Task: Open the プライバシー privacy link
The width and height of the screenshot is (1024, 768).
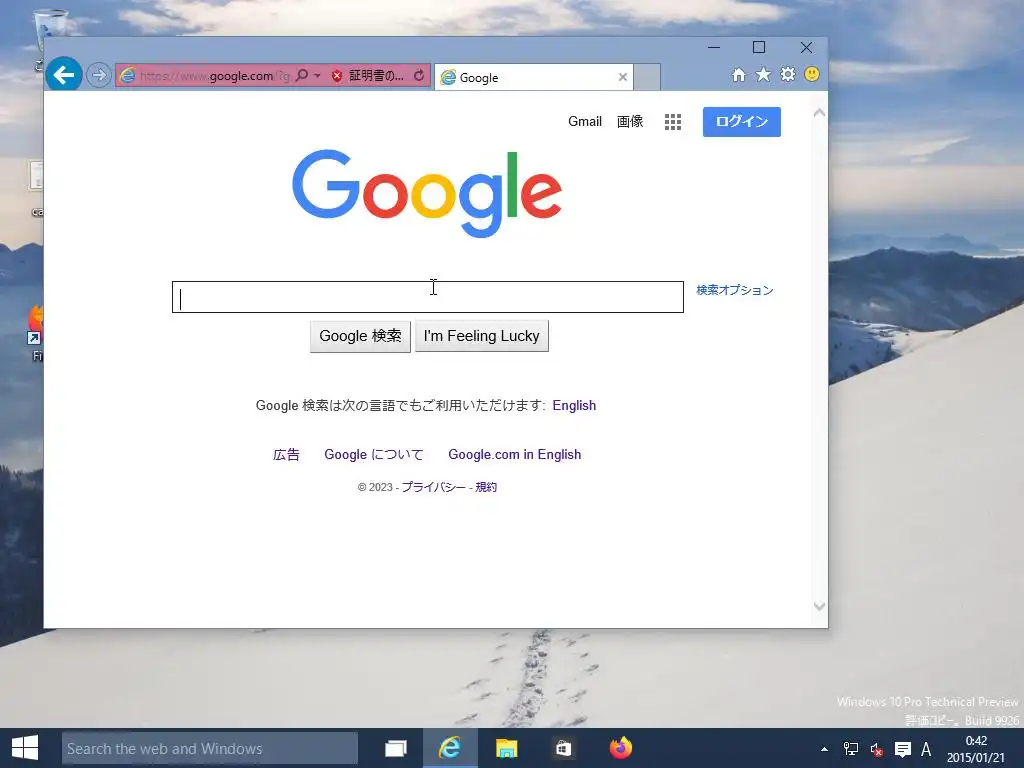Action: coord(433,487)
